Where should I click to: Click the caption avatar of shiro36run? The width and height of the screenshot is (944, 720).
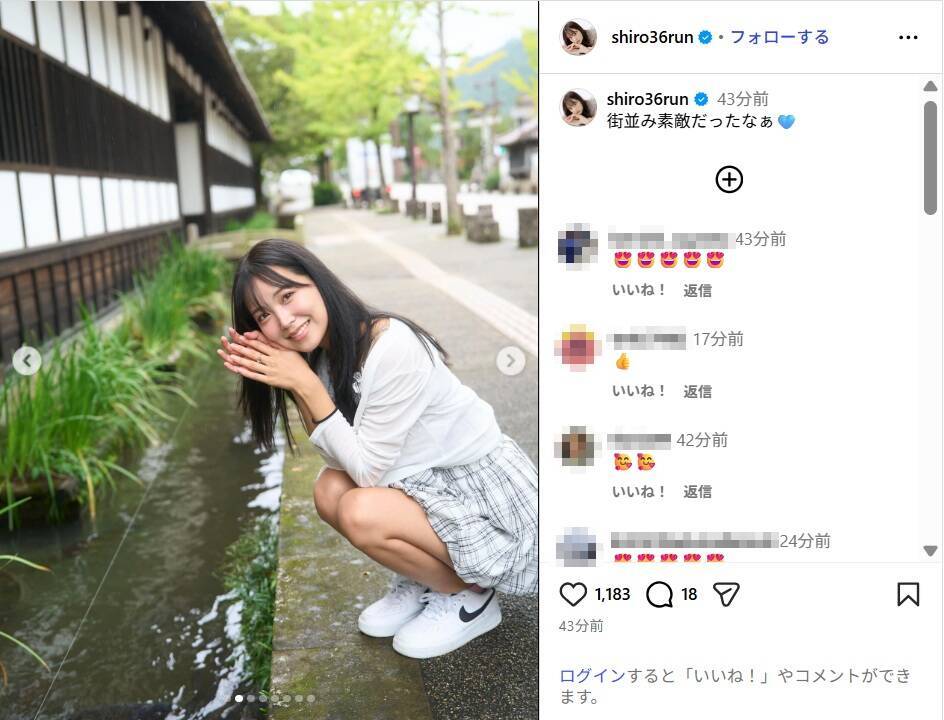[579, 107]
